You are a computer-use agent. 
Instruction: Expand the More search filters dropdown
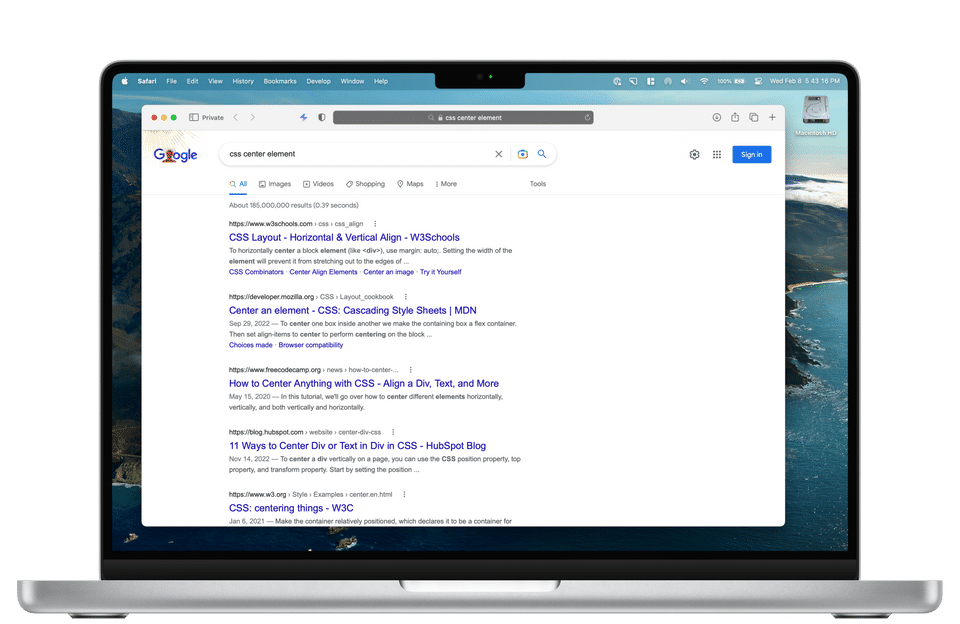point(446,184)
